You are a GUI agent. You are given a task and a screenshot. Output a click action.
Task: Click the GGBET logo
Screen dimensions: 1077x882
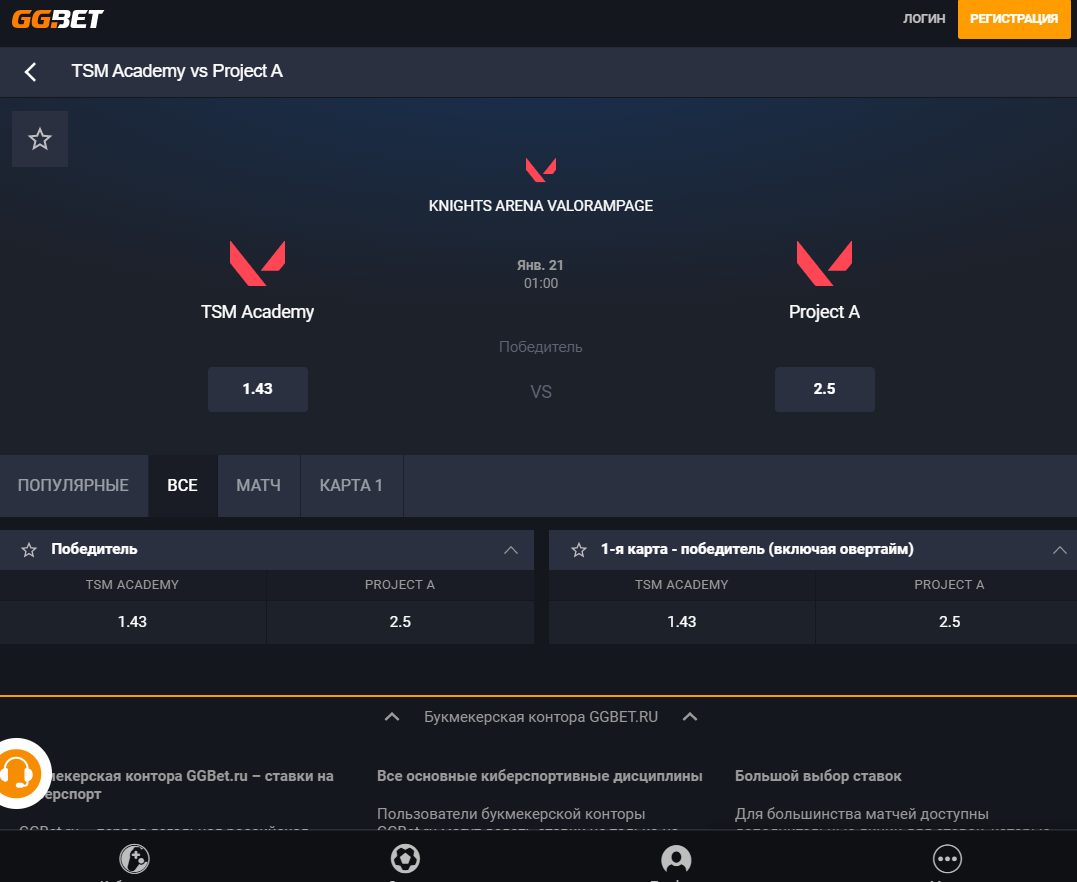[58, 19]
